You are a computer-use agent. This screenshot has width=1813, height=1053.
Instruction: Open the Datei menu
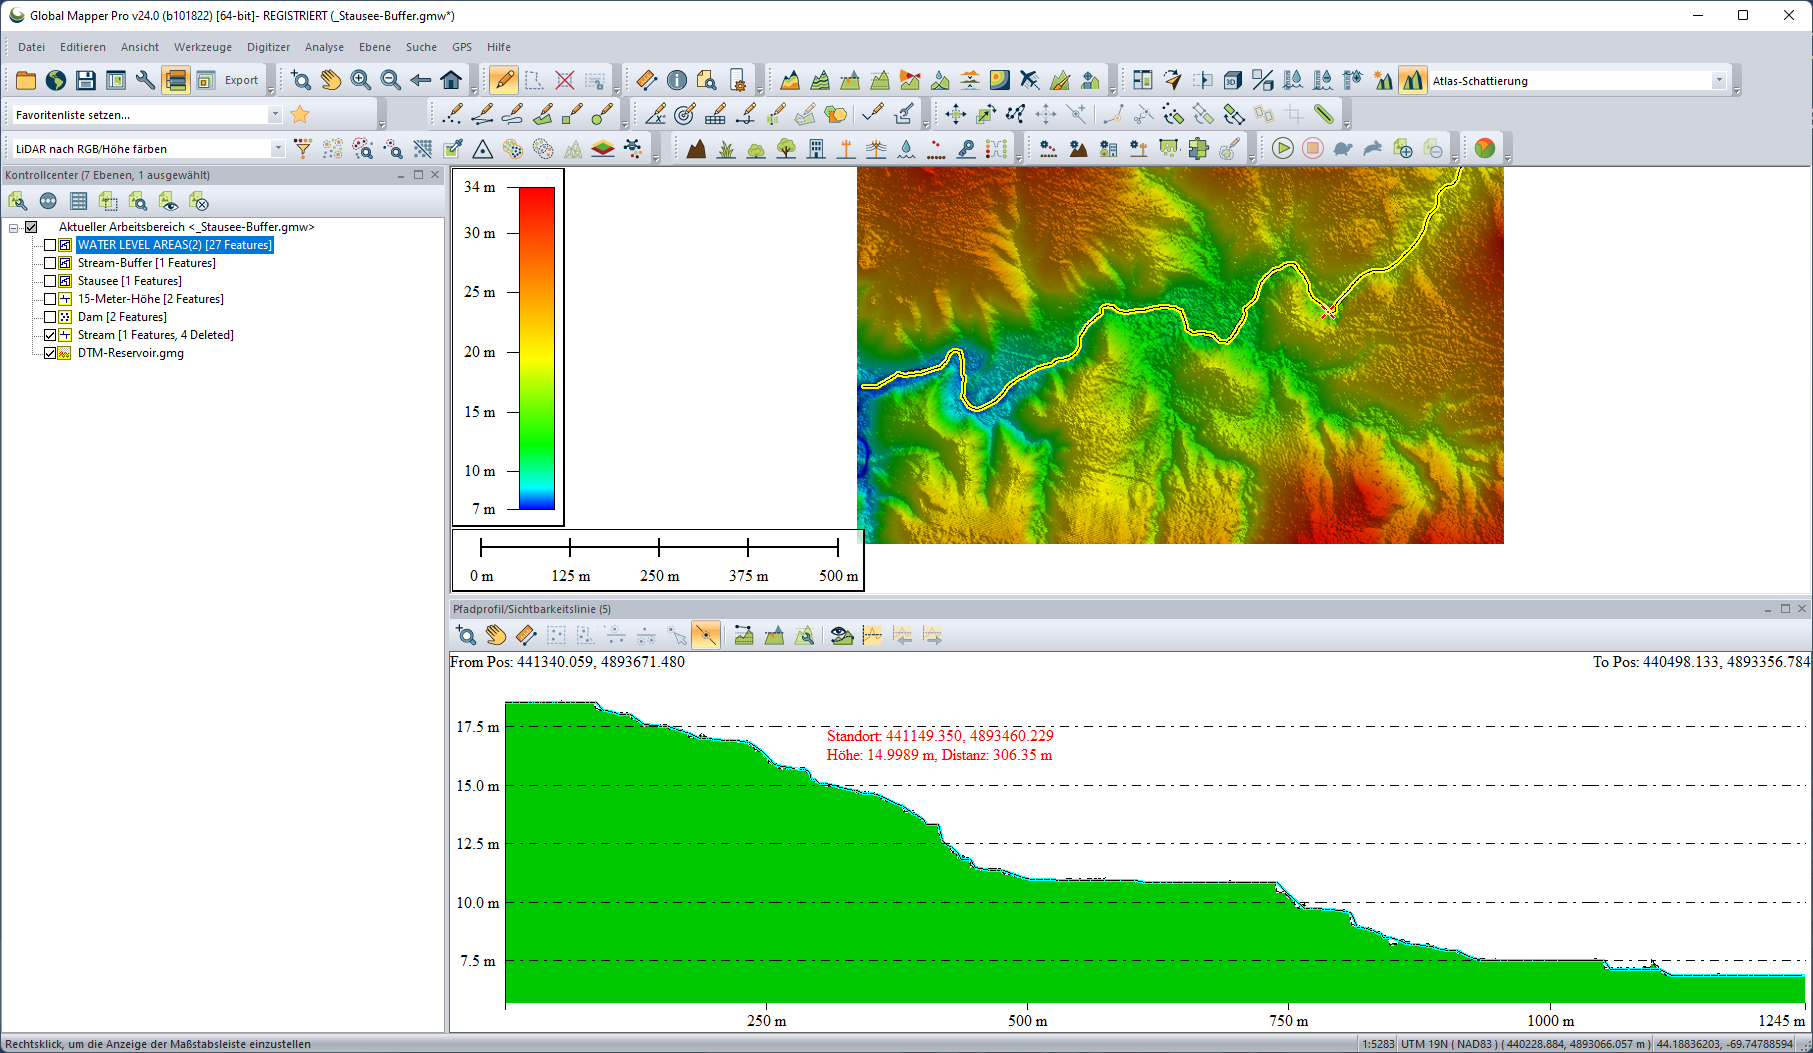31,47
